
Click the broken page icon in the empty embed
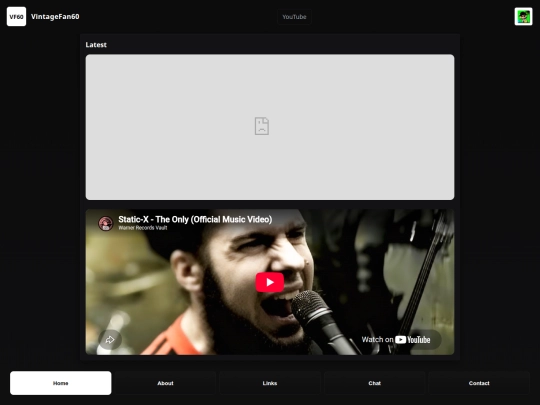click(x=262, y=126)
